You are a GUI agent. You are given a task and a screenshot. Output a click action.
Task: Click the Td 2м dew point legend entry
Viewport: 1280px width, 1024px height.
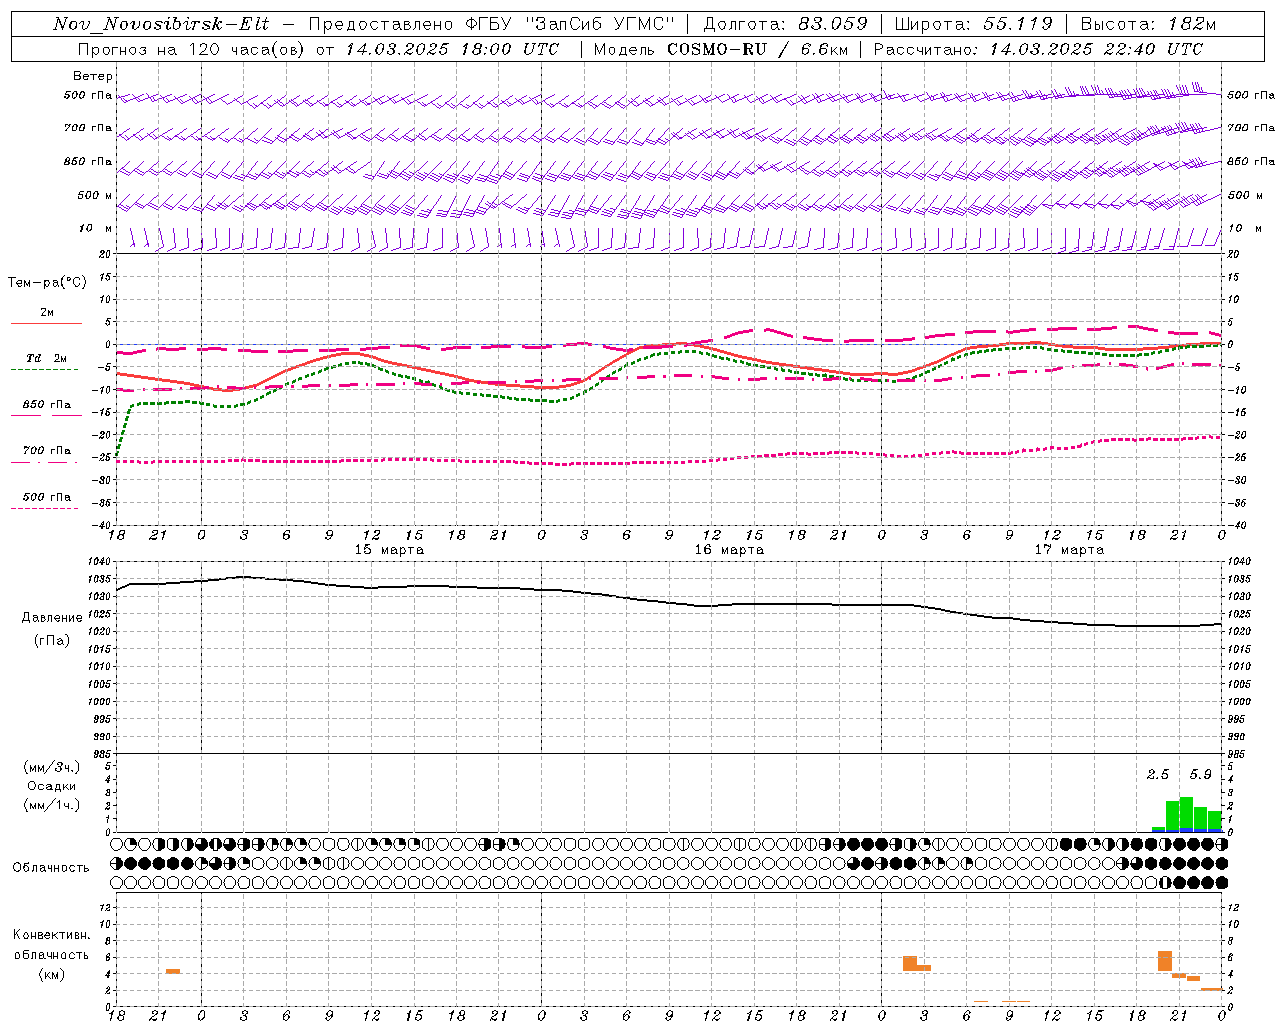[x=46, y=358]
